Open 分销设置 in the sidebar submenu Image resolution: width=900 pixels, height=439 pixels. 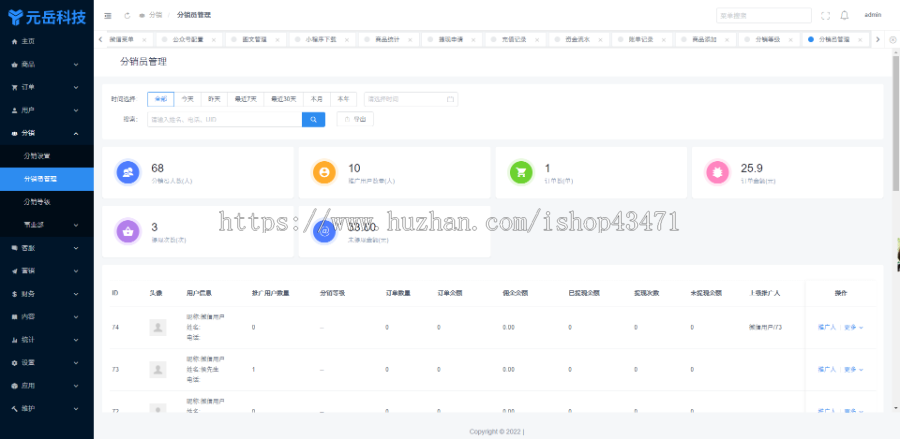coord(46,156)
